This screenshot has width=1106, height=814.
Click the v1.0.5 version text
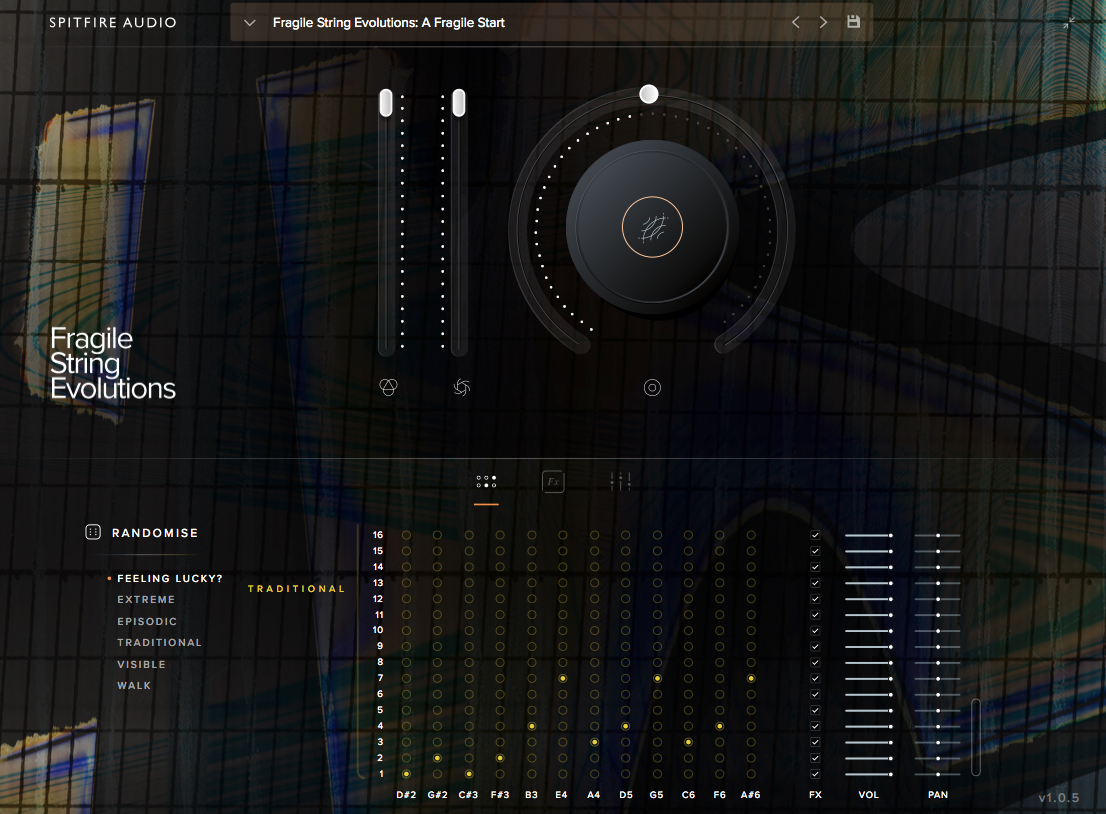(x=1059, y=798)
